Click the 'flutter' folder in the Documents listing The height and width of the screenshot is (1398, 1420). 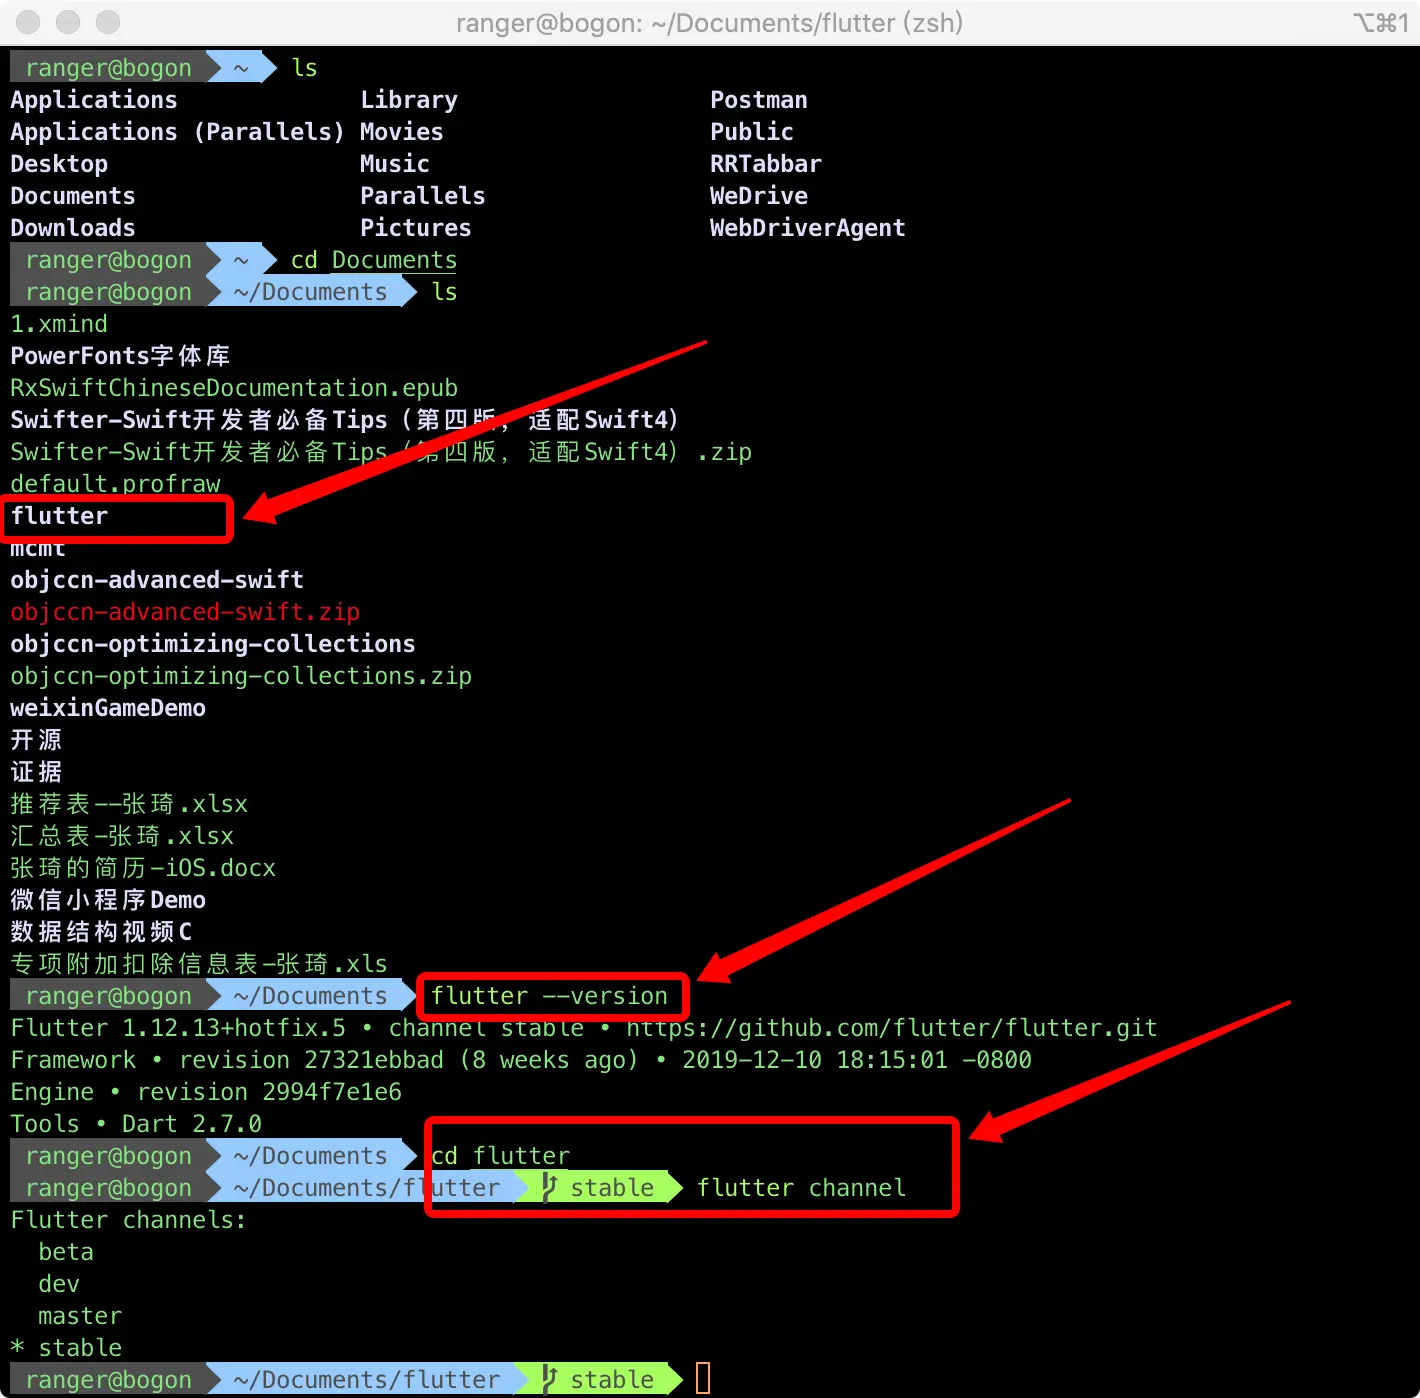point(59,516)
